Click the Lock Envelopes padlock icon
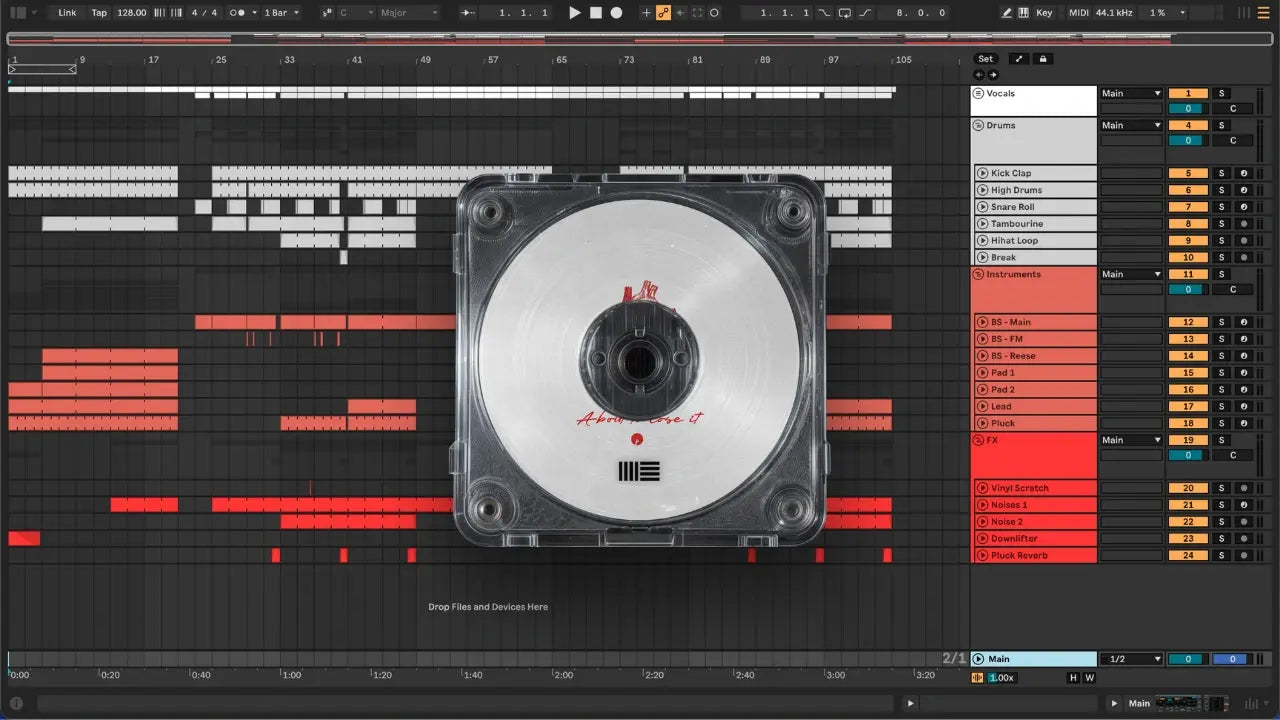Screen dimensions: 1280x720 coord(1043,59)
